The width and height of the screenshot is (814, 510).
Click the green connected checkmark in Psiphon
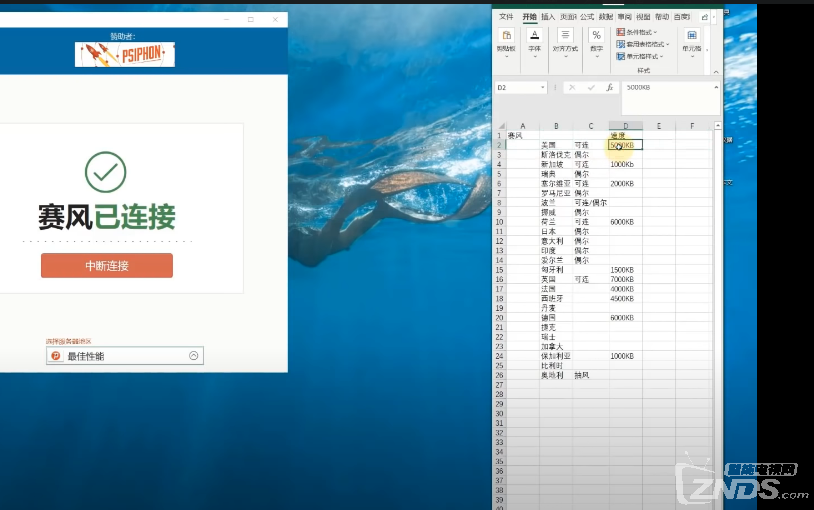[105, 172]
